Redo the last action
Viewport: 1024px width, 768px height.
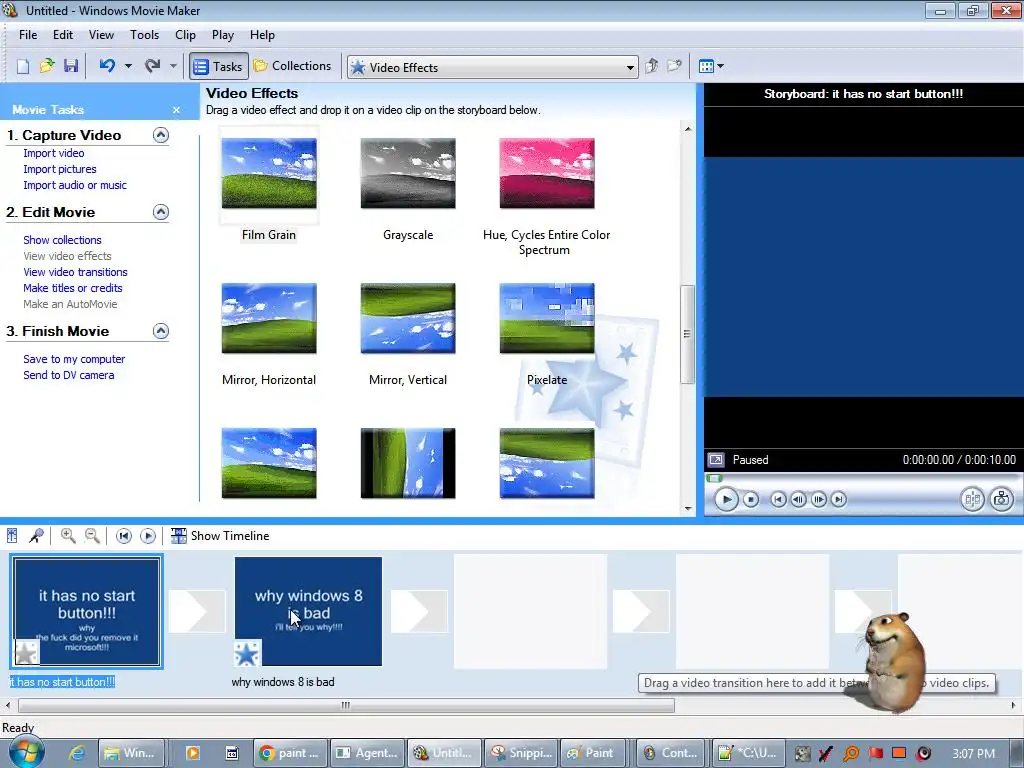(152, 66)
